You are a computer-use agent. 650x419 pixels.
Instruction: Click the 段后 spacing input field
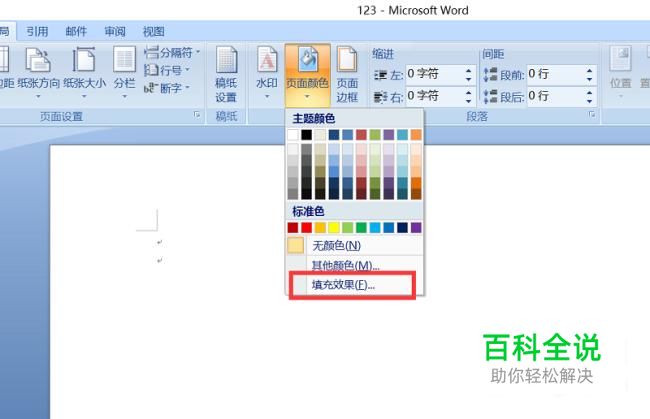pos(555,96)
